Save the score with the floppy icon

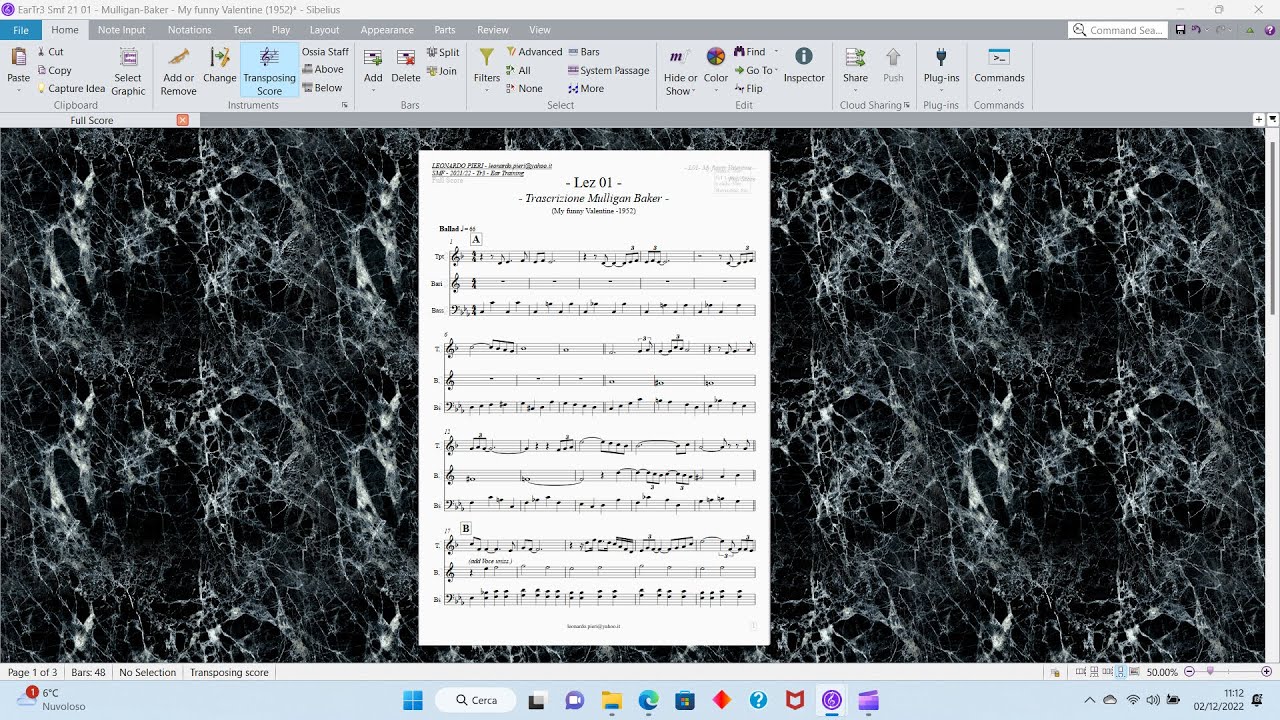(x=1181, y=30)
